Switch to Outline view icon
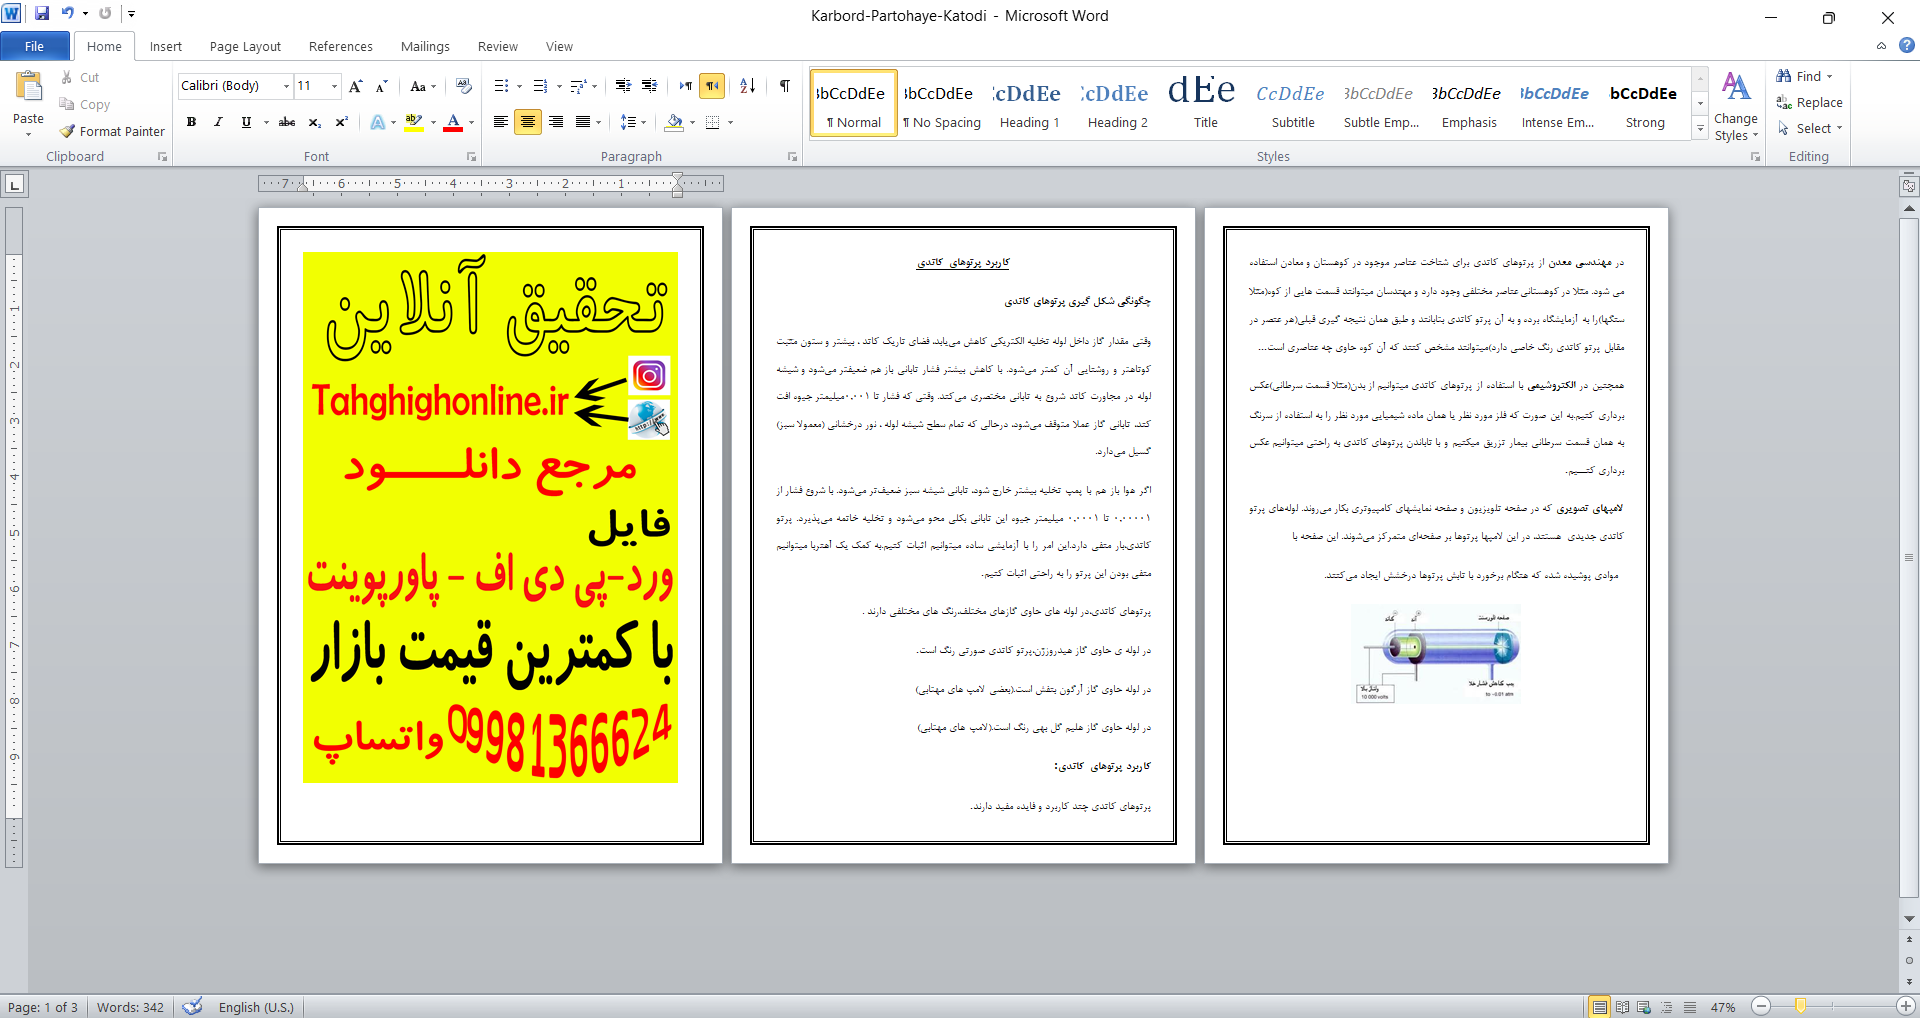Viewport: 1920px width, 1018px height. (1667, 1007)
